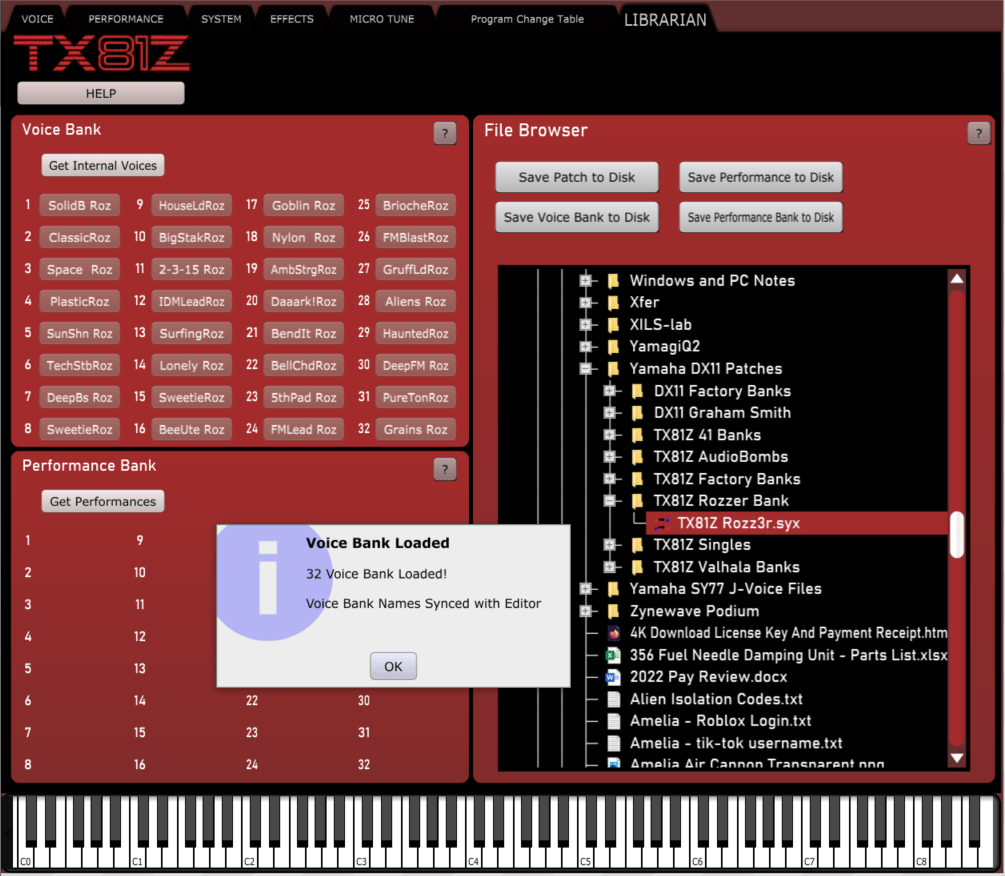Click the Zynewave Podium folder icon
The width and height of the screenshot is (1005, 876).
pos(613,611)
